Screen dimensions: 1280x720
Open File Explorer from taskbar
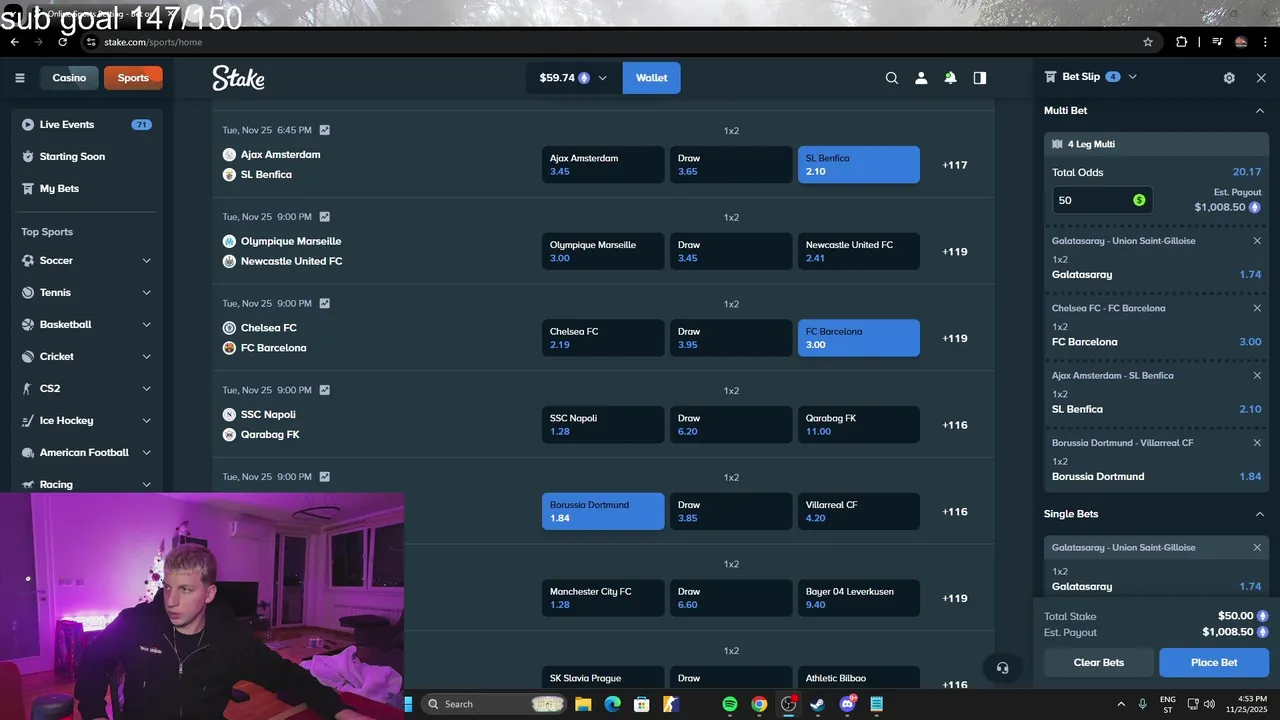pos(583,704)
